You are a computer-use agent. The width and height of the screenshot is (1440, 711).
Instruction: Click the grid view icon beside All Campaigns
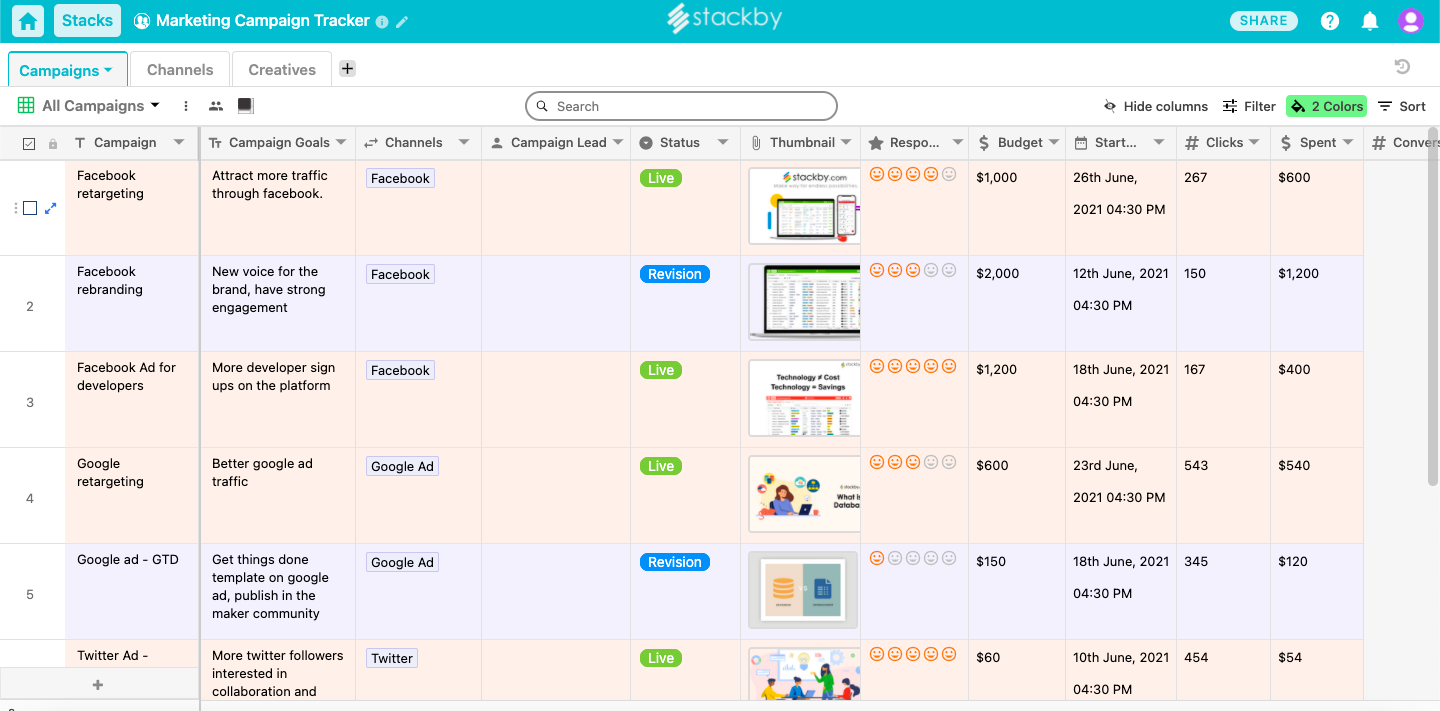(26, 105)
